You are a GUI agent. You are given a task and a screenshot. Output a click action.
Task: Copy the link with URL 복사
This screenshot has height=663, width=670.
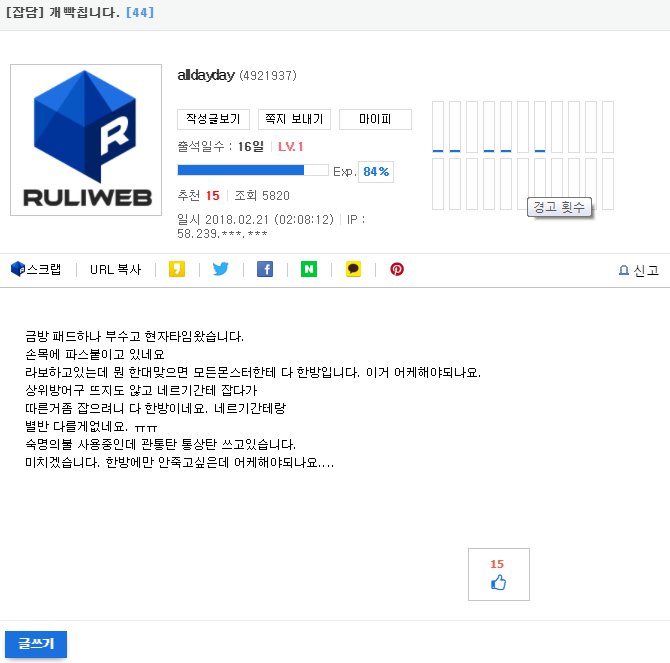(115, 269)
